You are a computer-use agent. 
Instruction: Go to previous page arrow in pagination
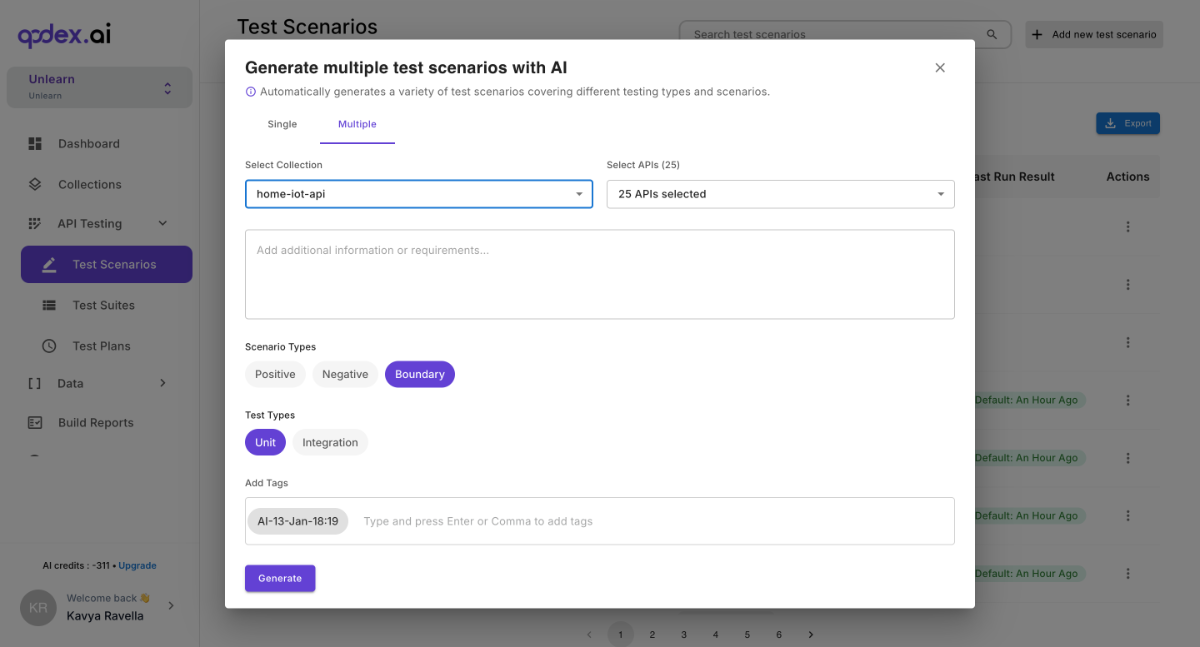(589, 634)
